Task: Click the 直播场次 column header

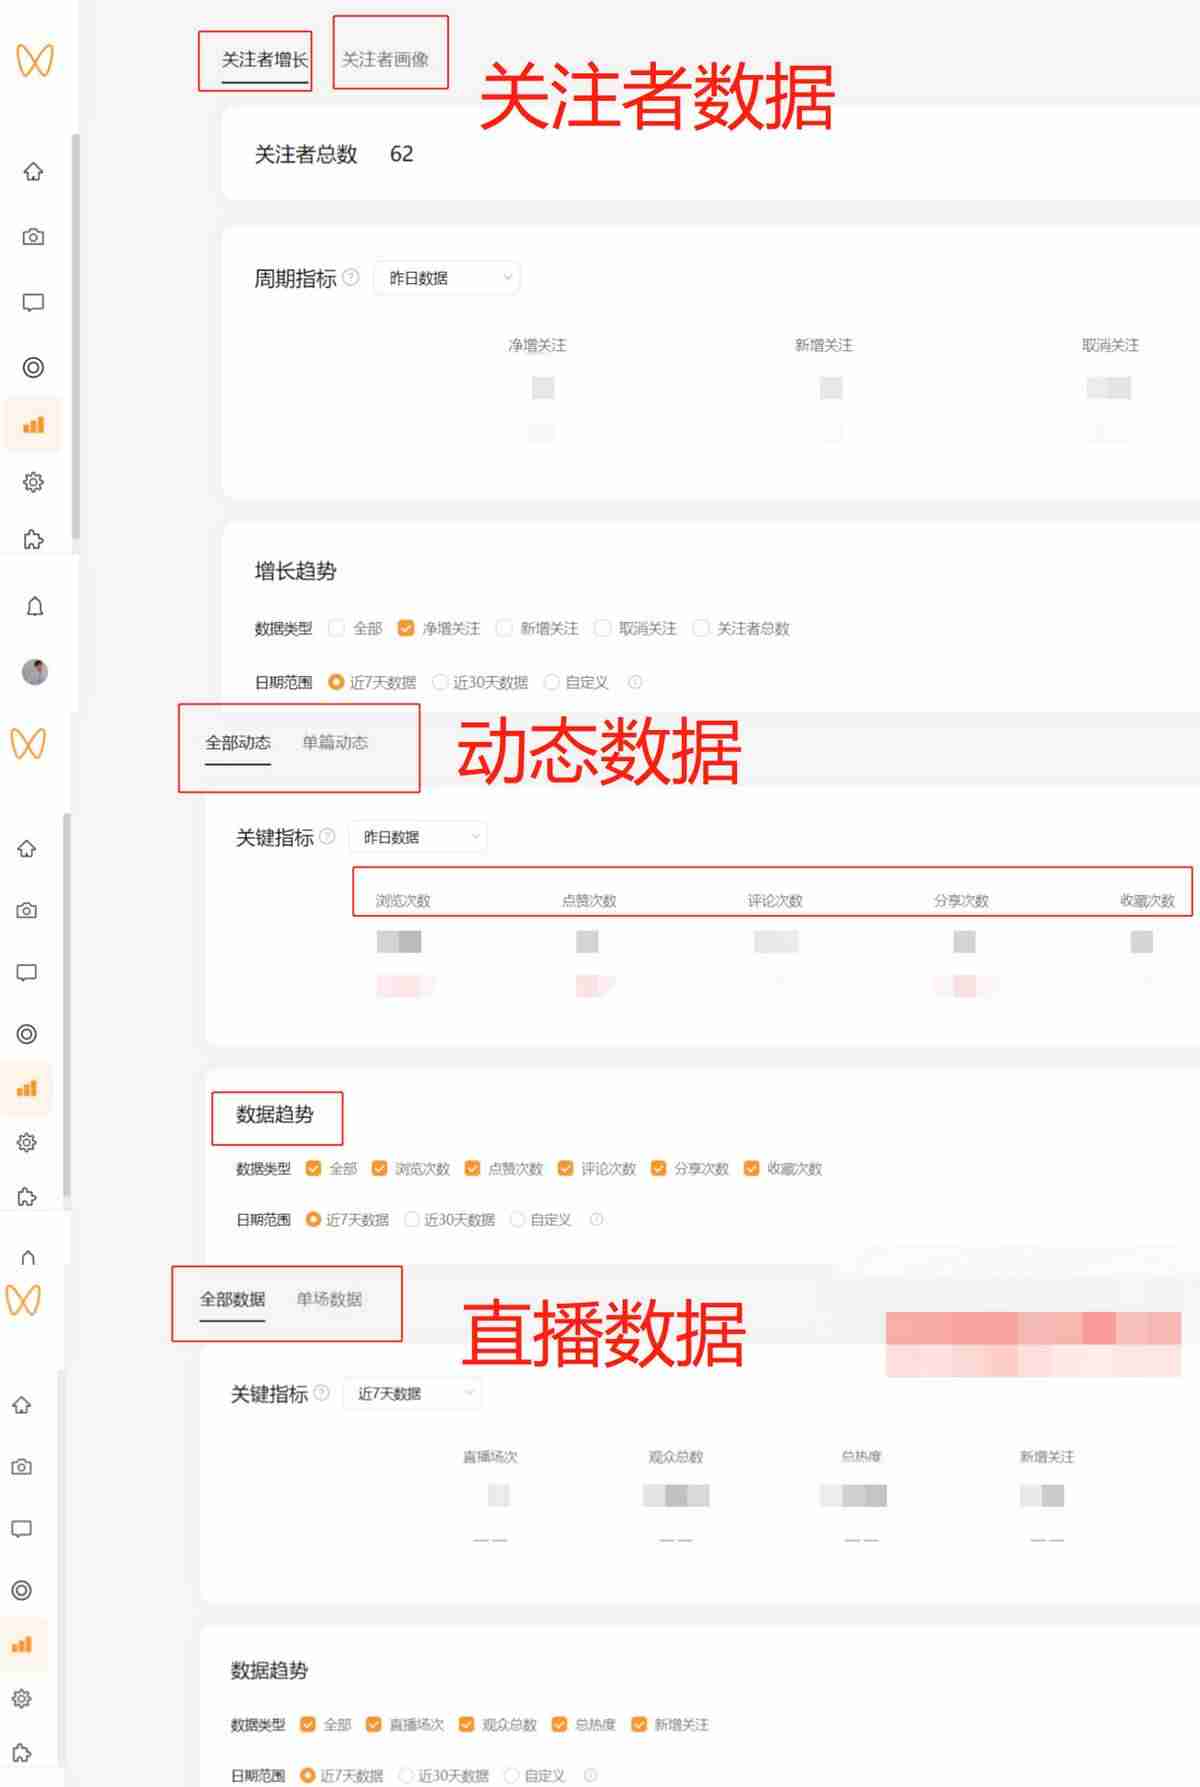Action: pos(490,1456)
